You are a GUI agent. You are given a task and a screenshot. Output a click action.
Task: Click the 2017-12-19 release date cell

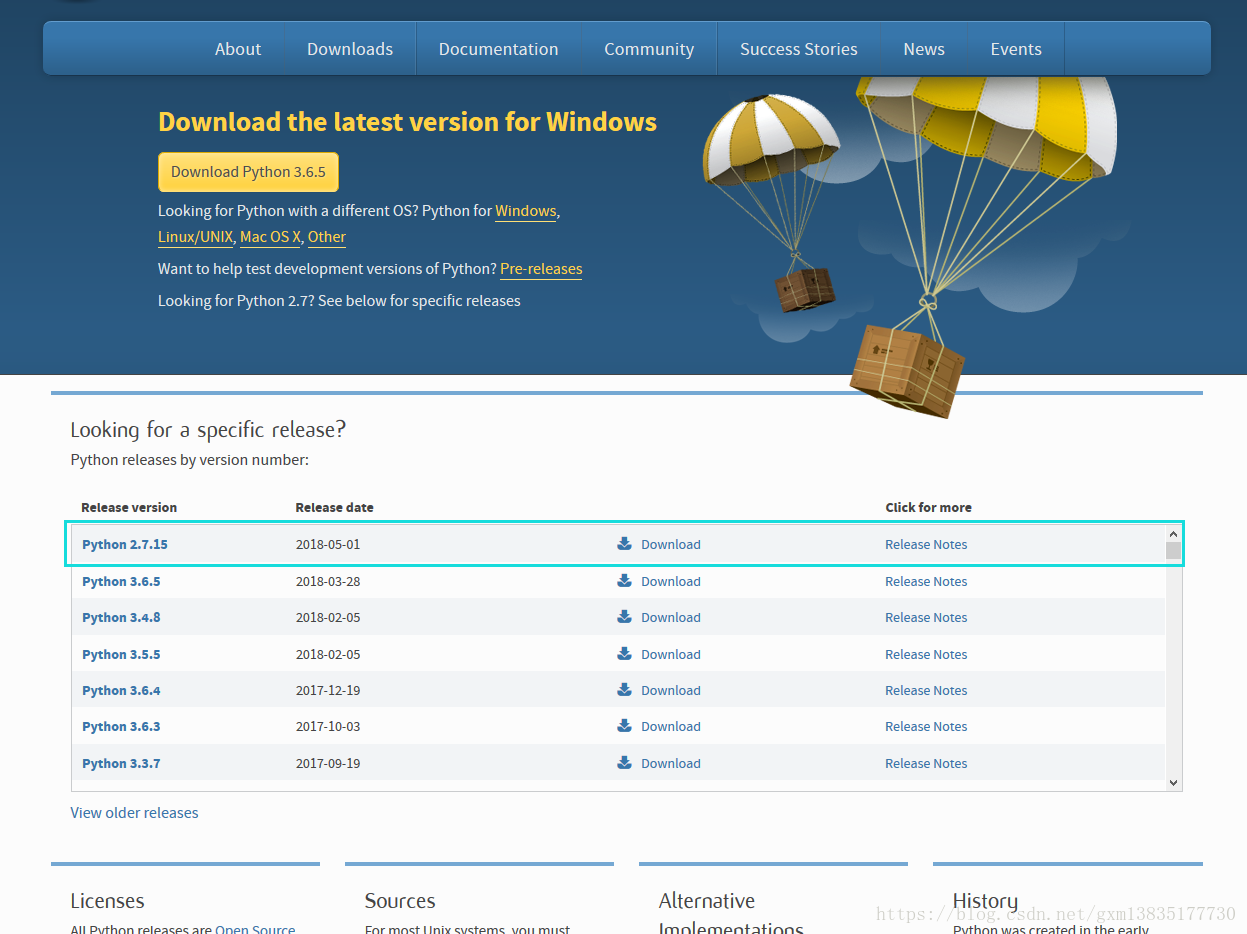(328, 690)
